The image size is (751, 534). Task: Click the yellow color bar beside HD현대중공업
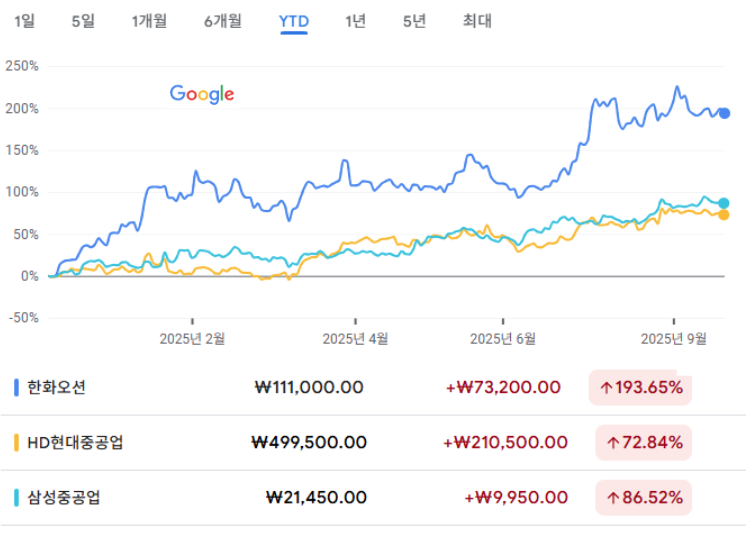[17, 443]
